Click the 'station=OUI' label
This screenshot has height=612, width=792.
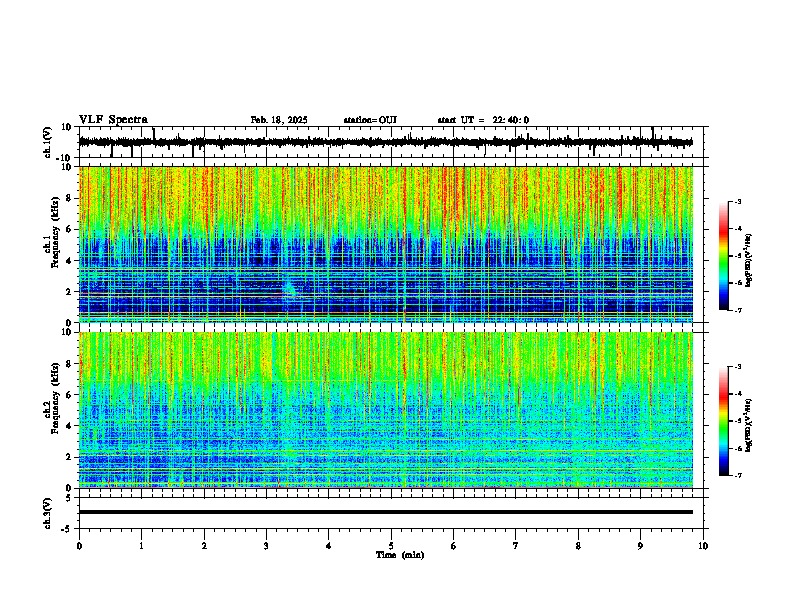pos(370,120)
